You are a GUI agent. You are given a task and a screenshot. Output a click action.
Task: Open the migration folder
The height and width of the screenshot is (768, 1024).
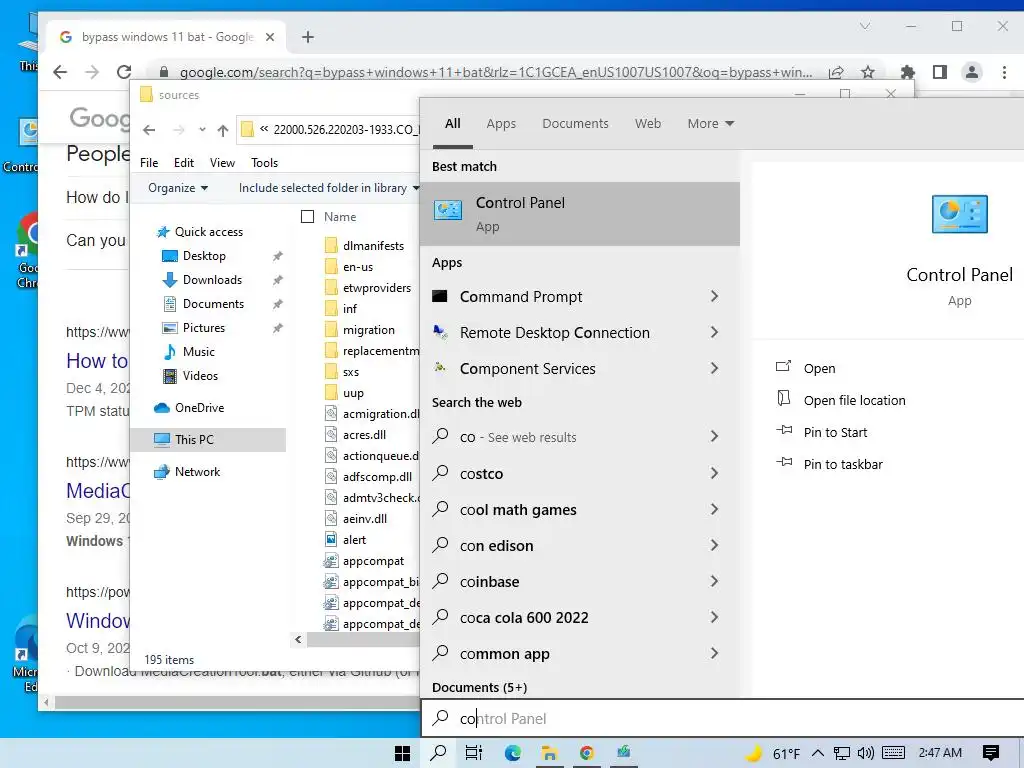[368, 330]
